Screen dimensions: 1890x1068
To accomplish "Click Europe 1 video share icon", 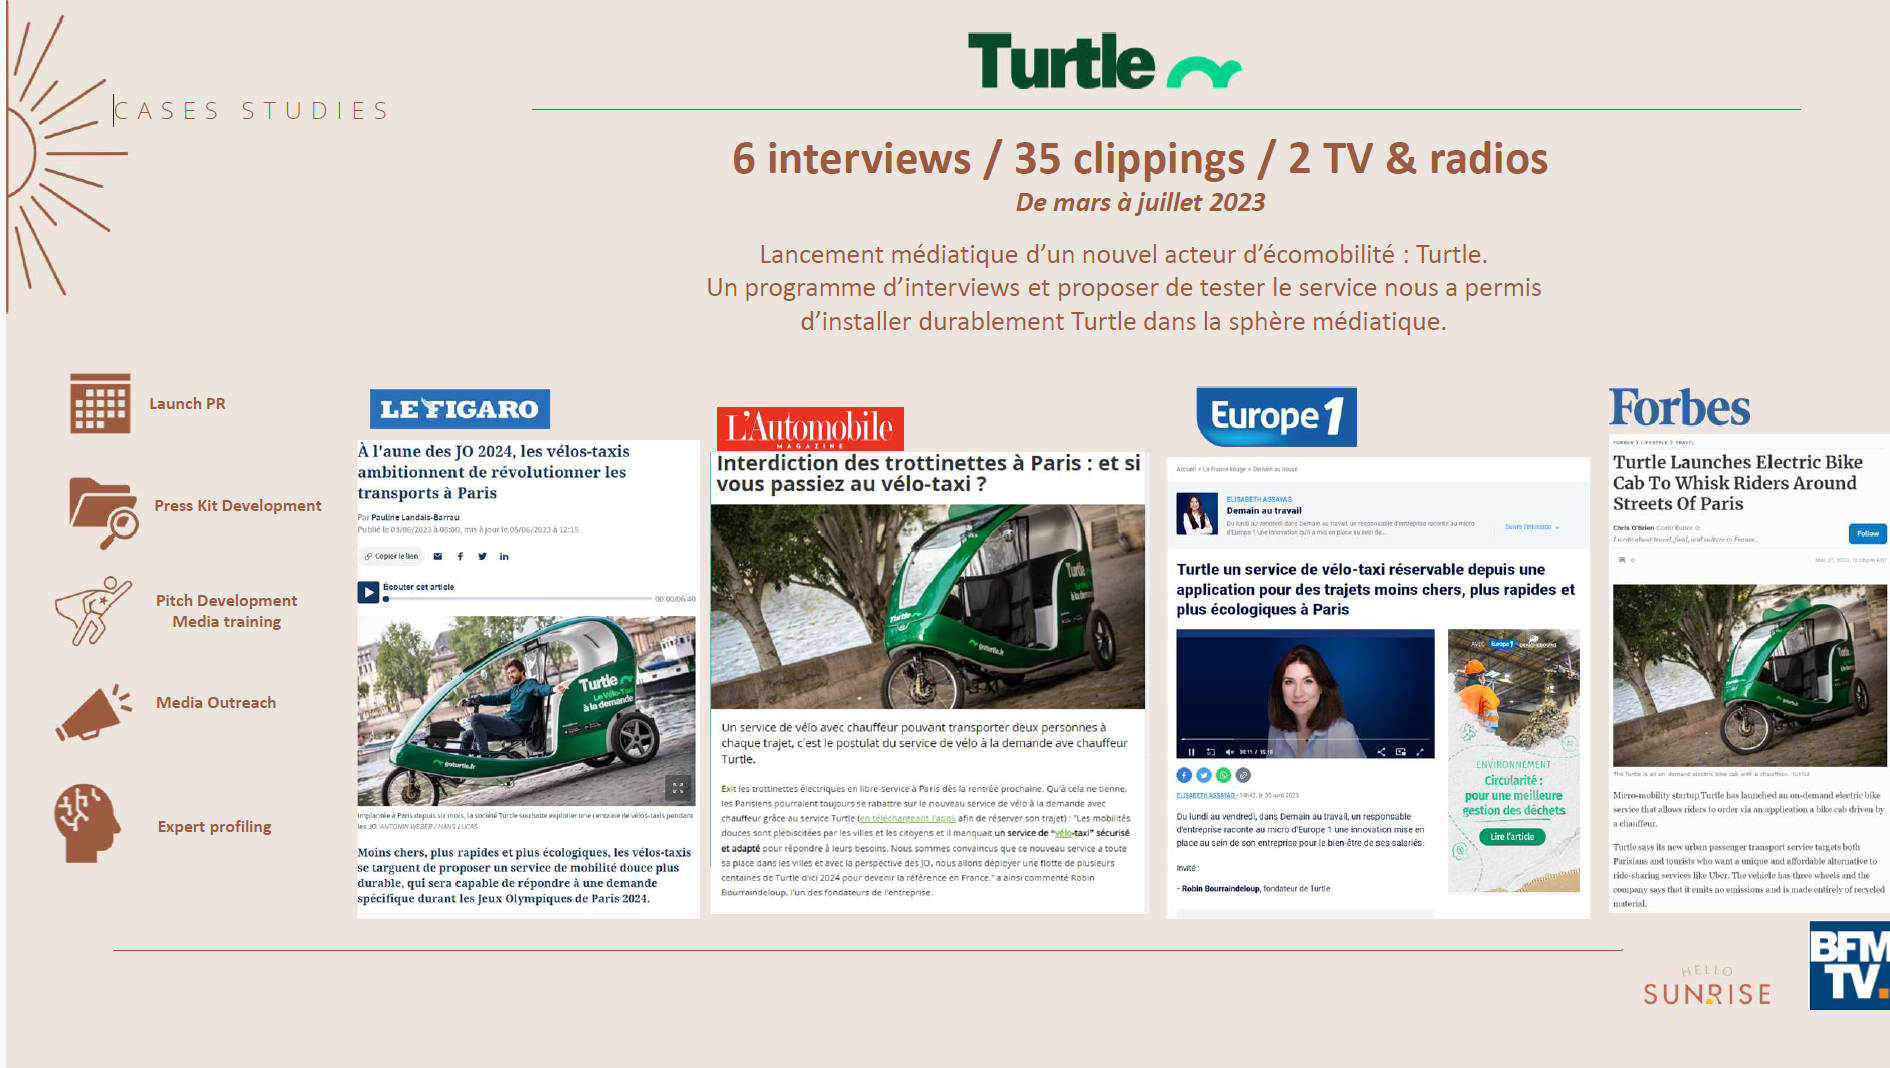I will pos(1381,752).
